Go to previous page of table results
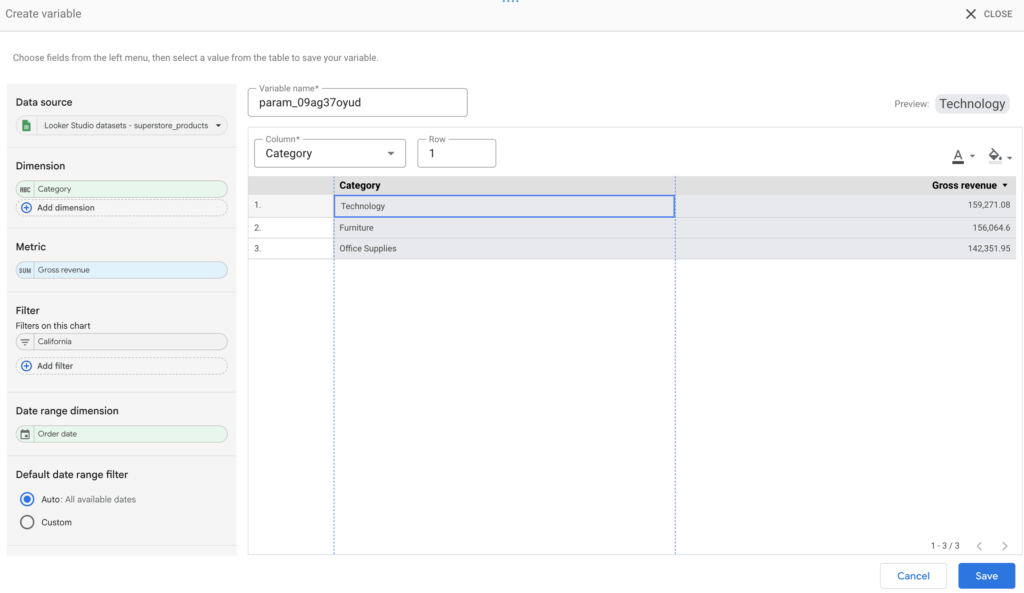This screenshot has height=593, width=1024. coord(979,546)
